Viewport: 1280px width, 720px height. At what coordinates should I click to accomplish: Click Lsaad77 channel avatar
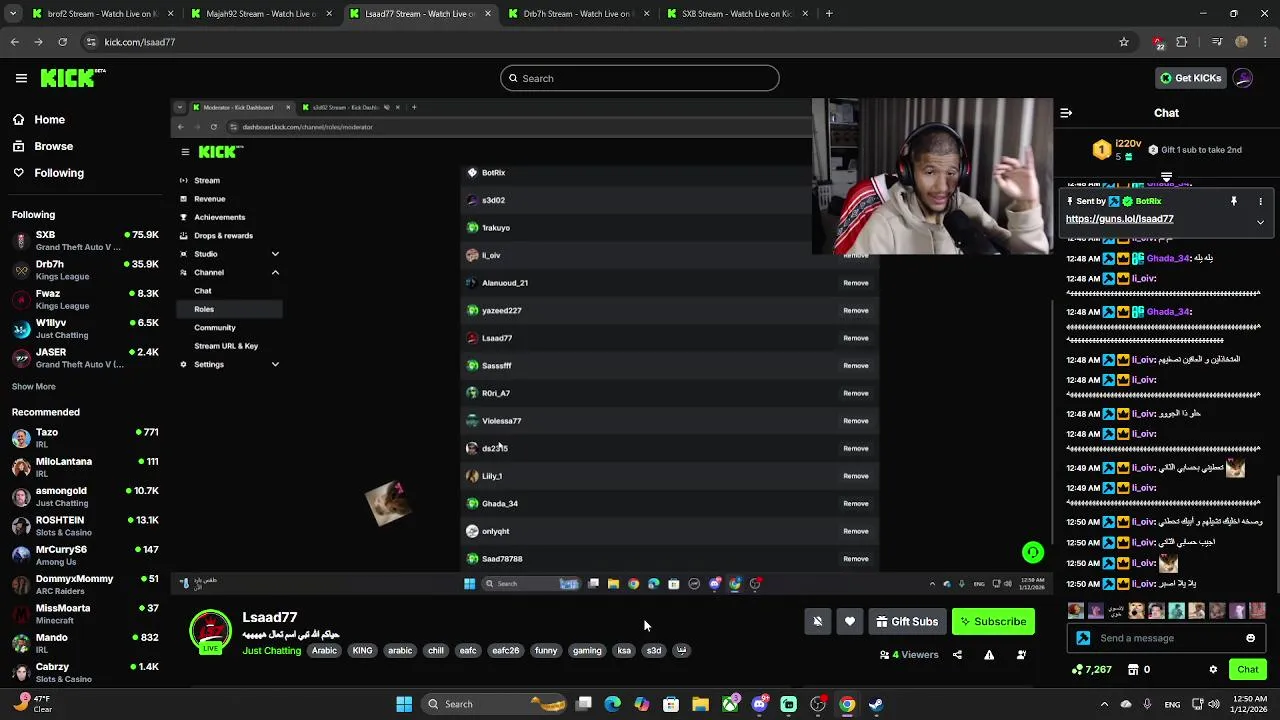coord(210,632)
